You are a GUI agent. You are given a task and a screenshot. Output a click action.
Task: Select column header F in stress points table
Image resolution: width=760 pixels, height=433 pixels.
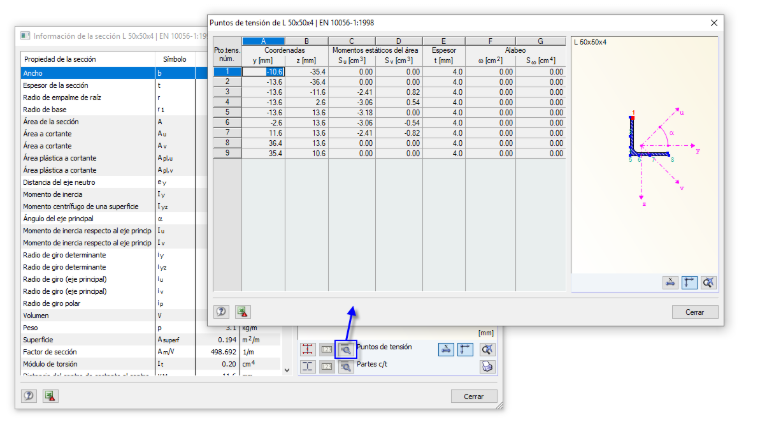490,41
